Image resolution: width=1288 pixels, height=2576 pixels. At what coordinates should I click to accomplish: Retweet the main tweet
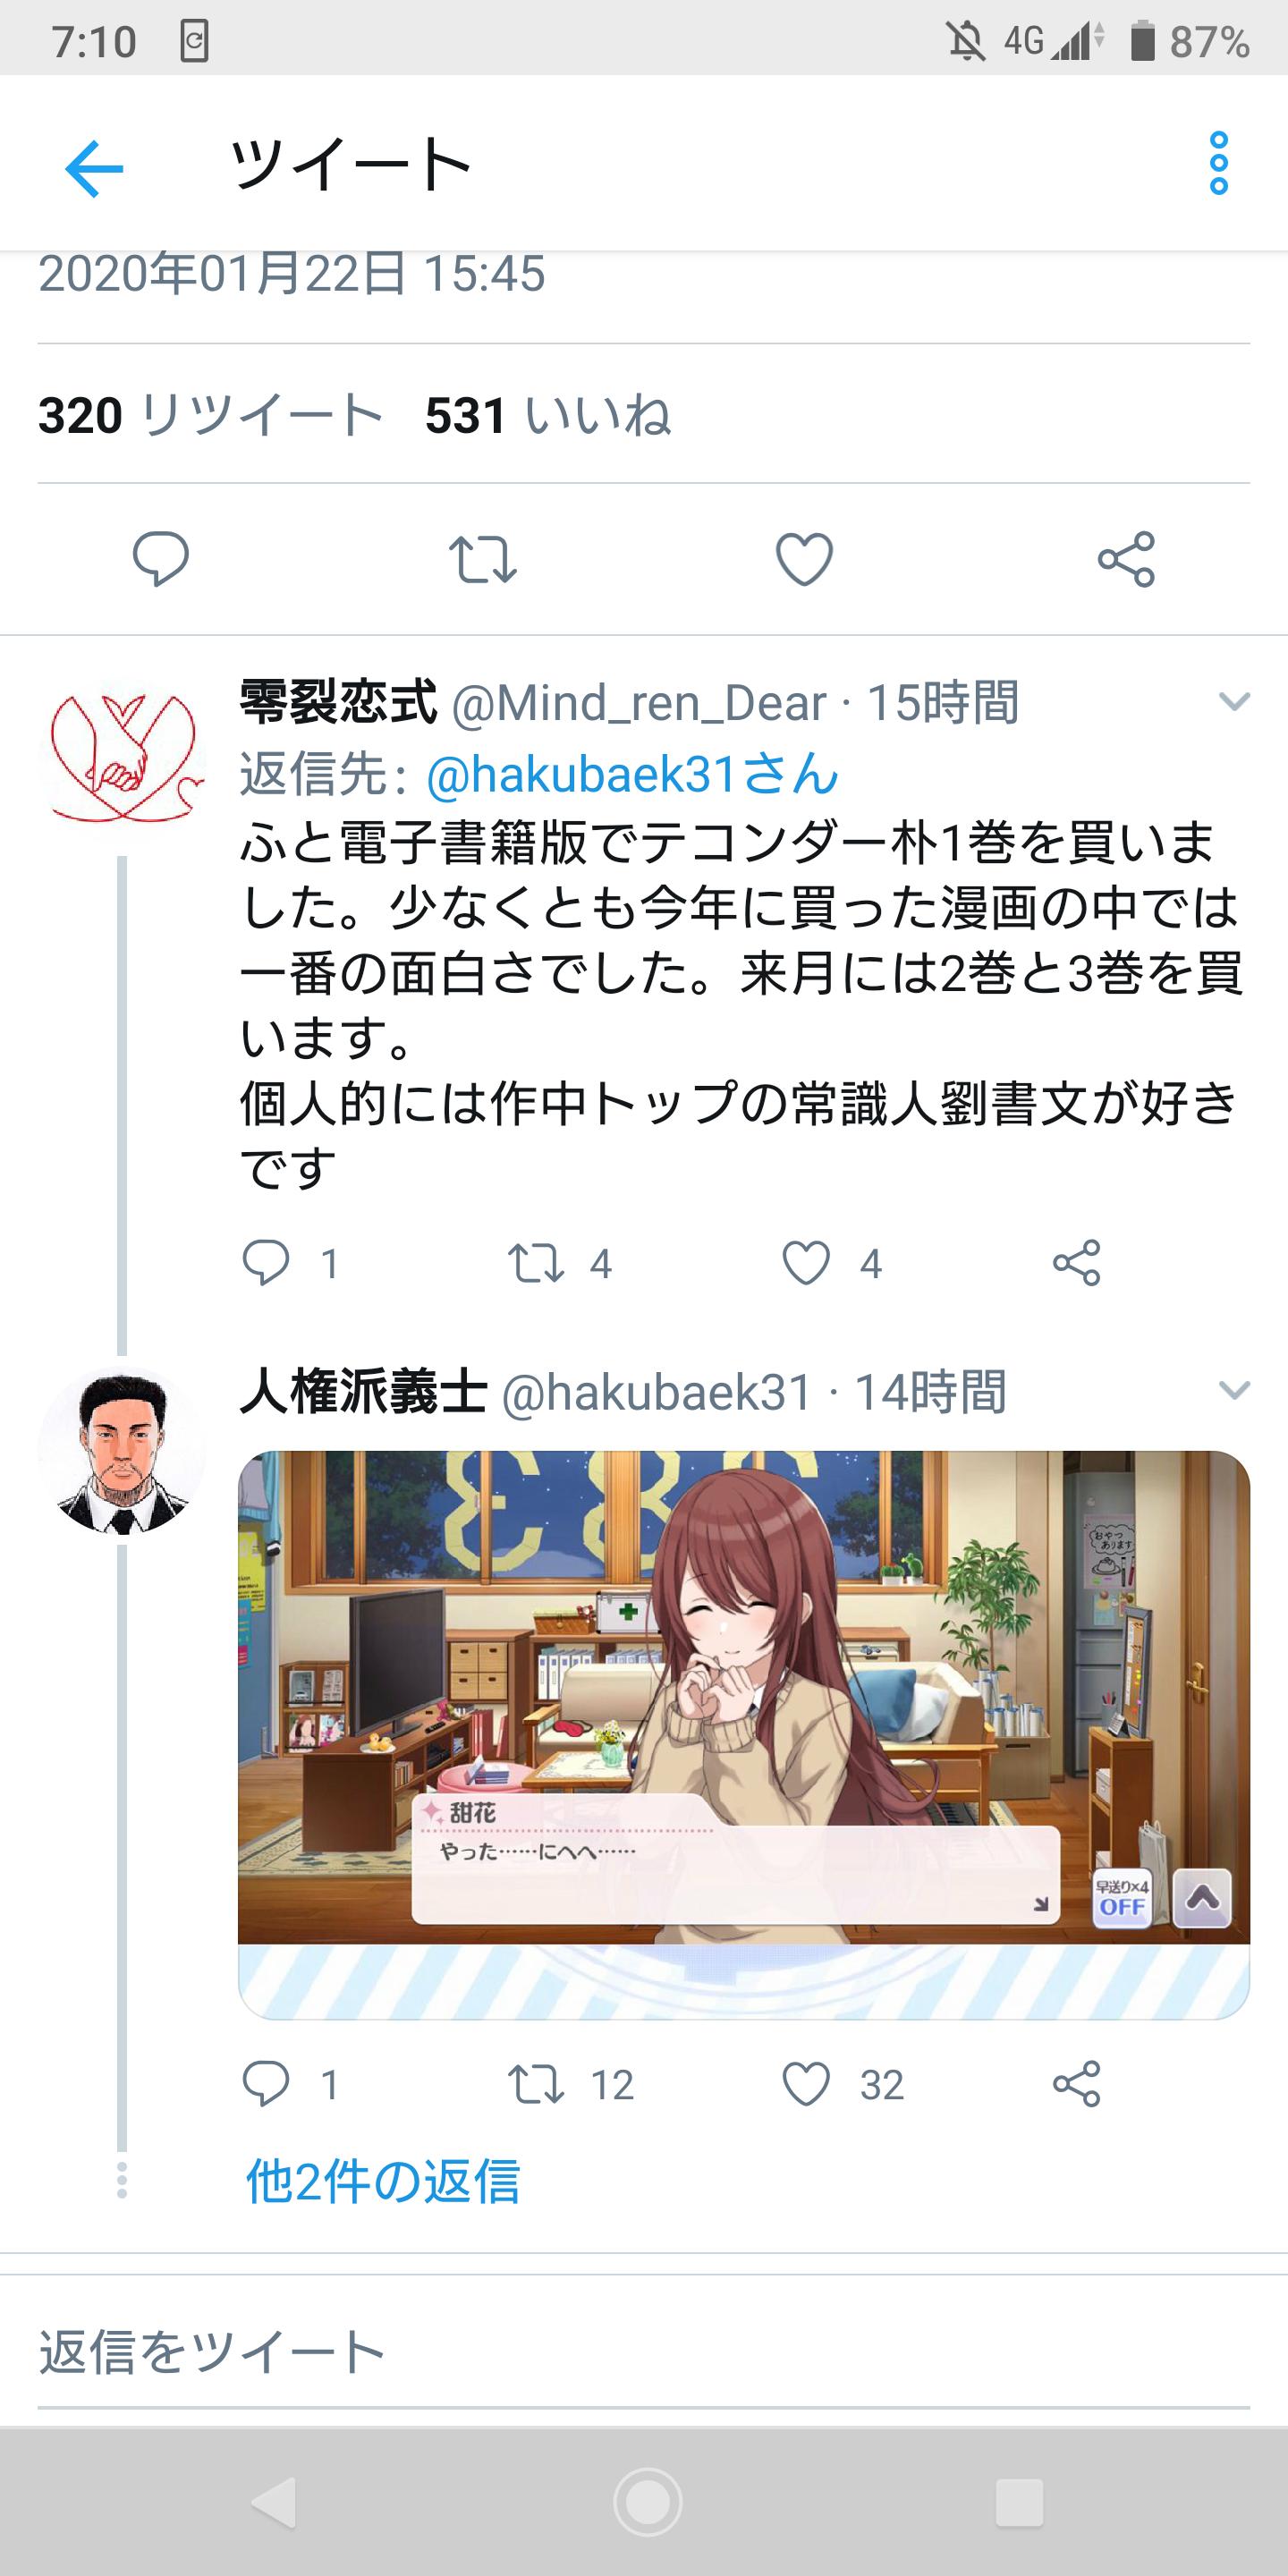[483, 559]
